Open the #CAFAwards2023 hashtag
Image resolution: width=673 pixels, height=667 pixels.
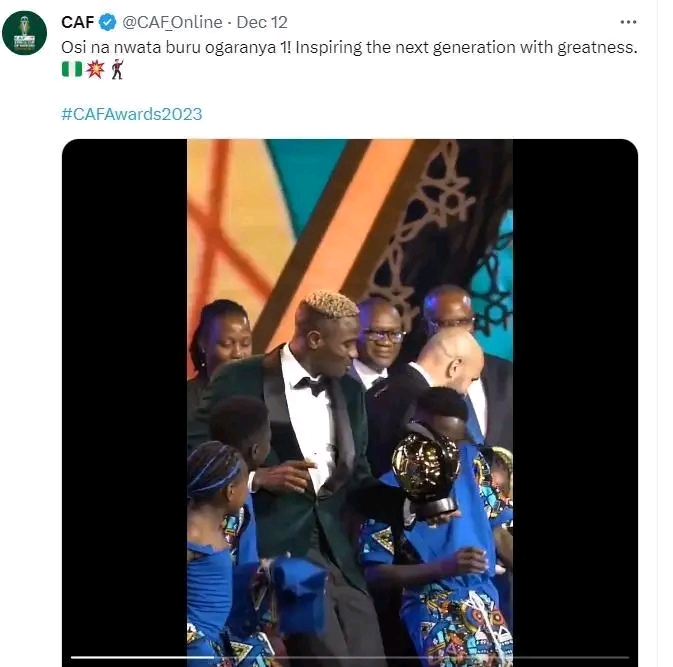(x=131, y=114)
